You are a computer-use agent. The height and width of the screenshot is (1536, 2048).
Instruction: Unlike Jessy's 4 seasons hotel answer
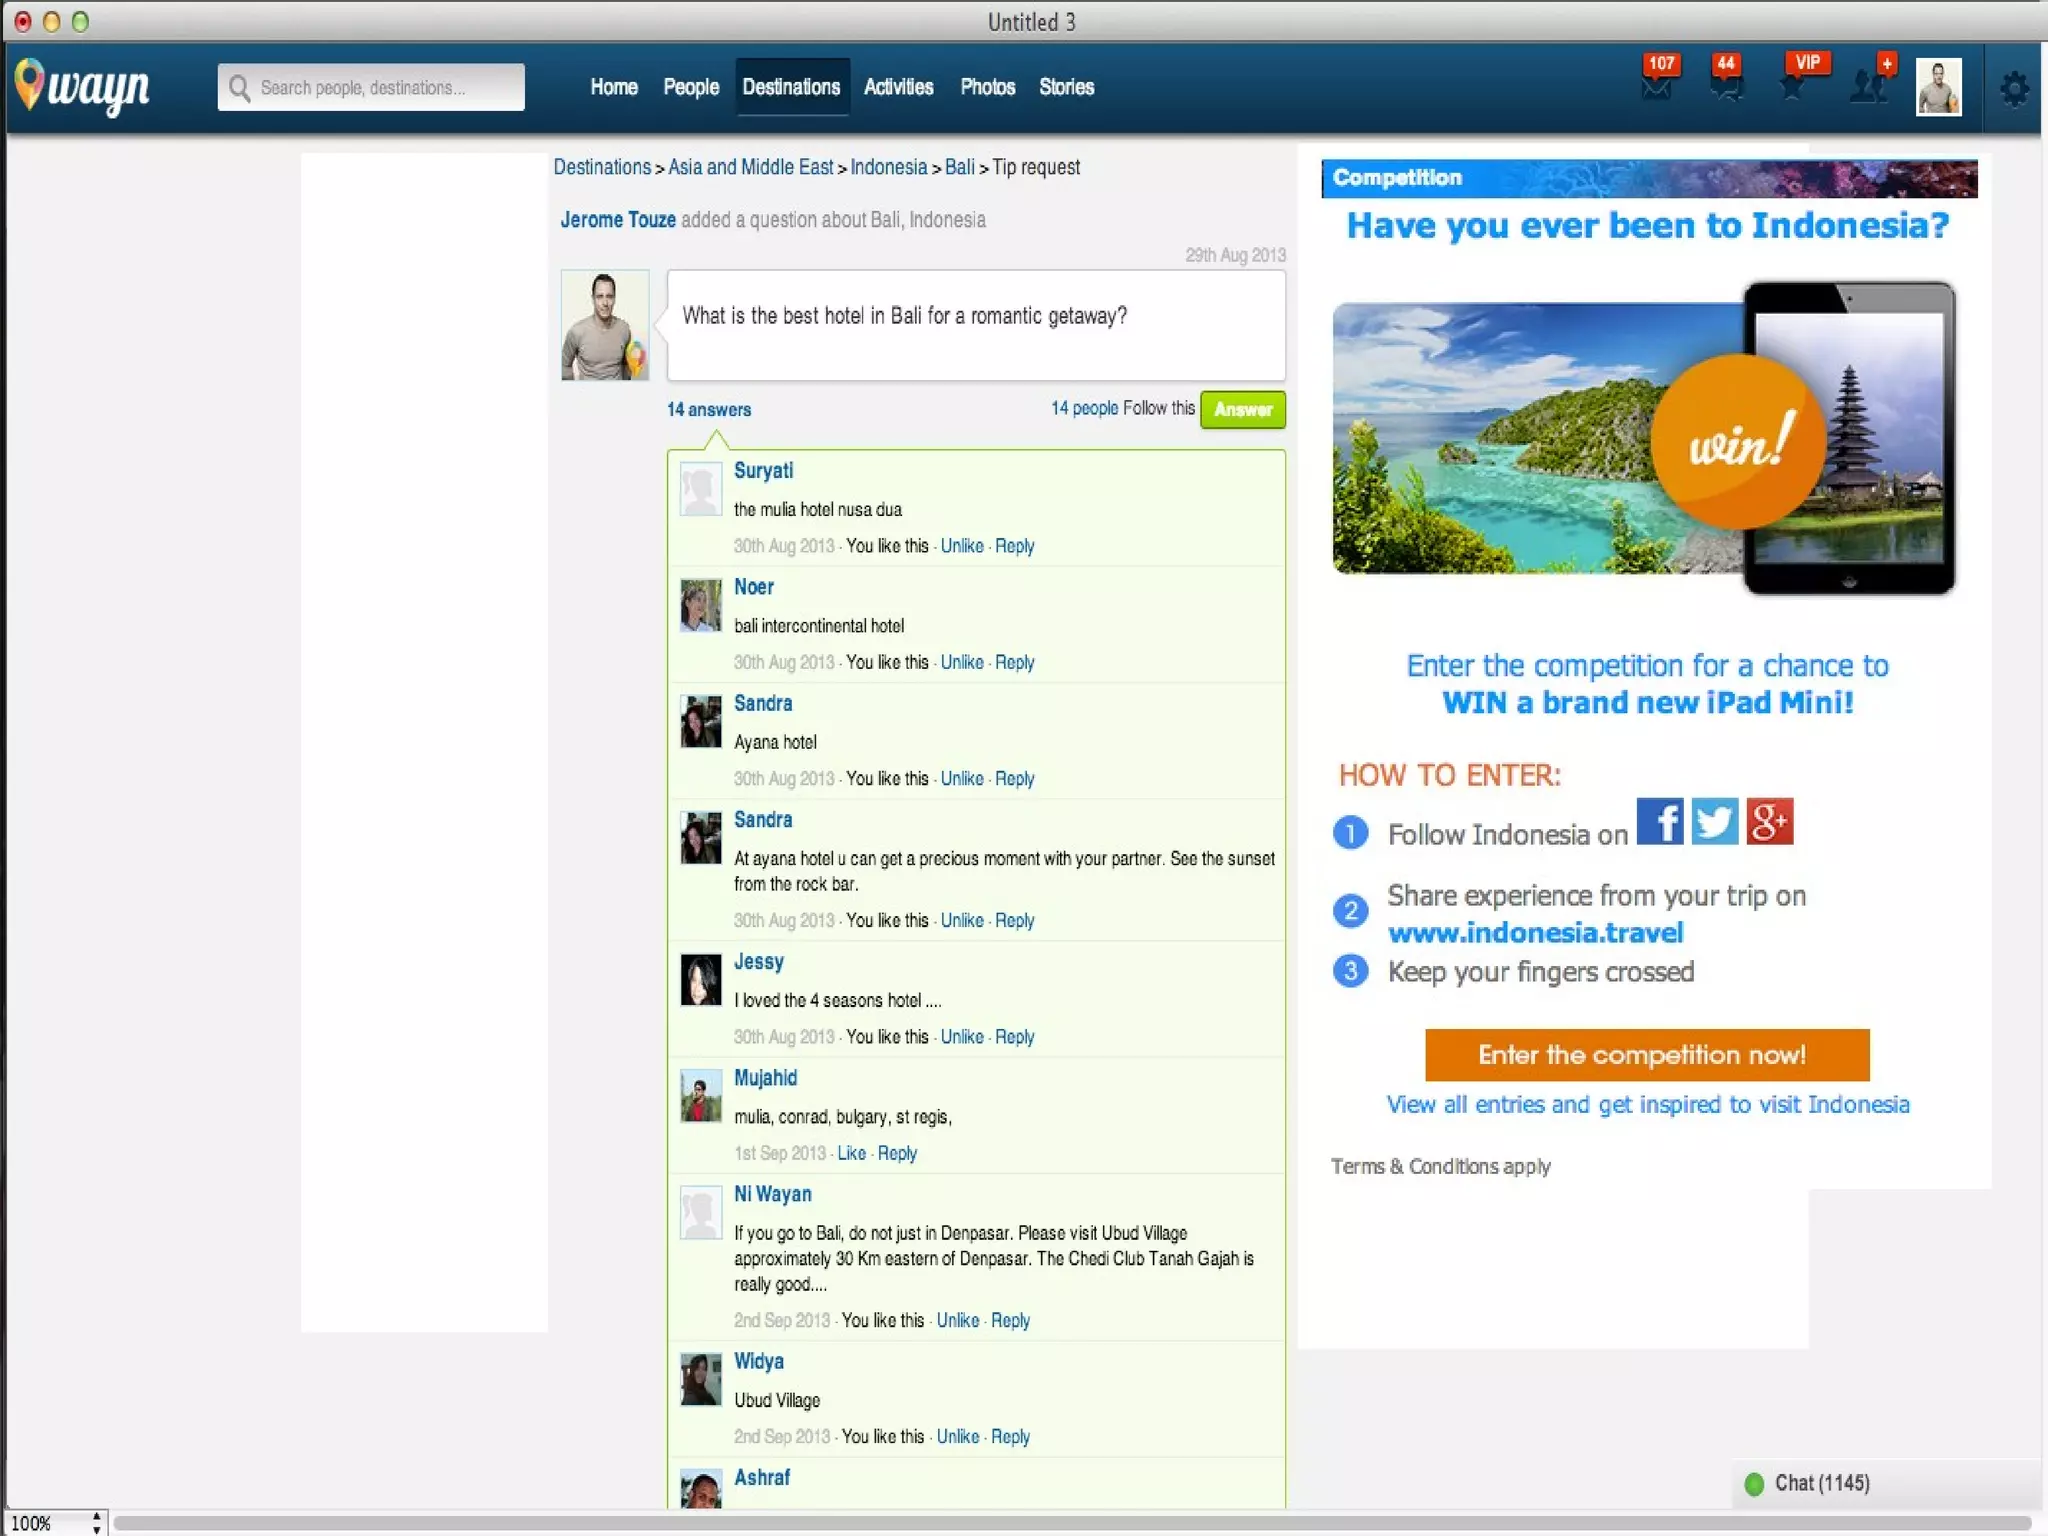pyautogui.click(x=961, y=1037)
